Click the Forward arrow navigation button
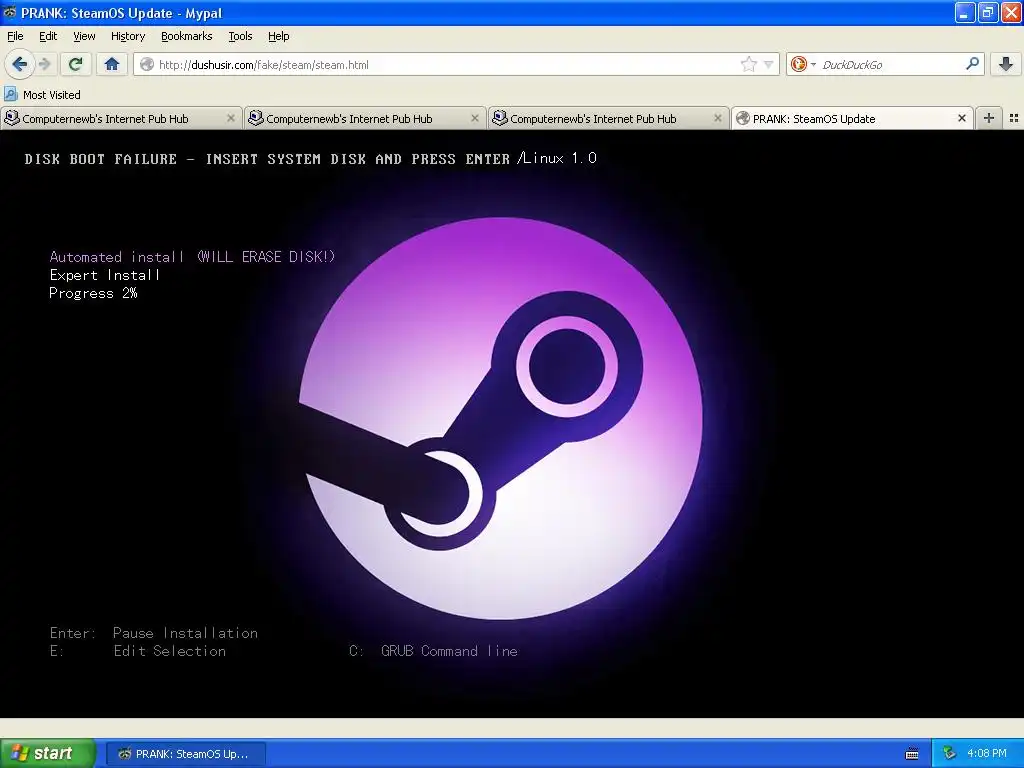Image resolution: width=1024 pixels, height=768 pixels. [44, 64]
